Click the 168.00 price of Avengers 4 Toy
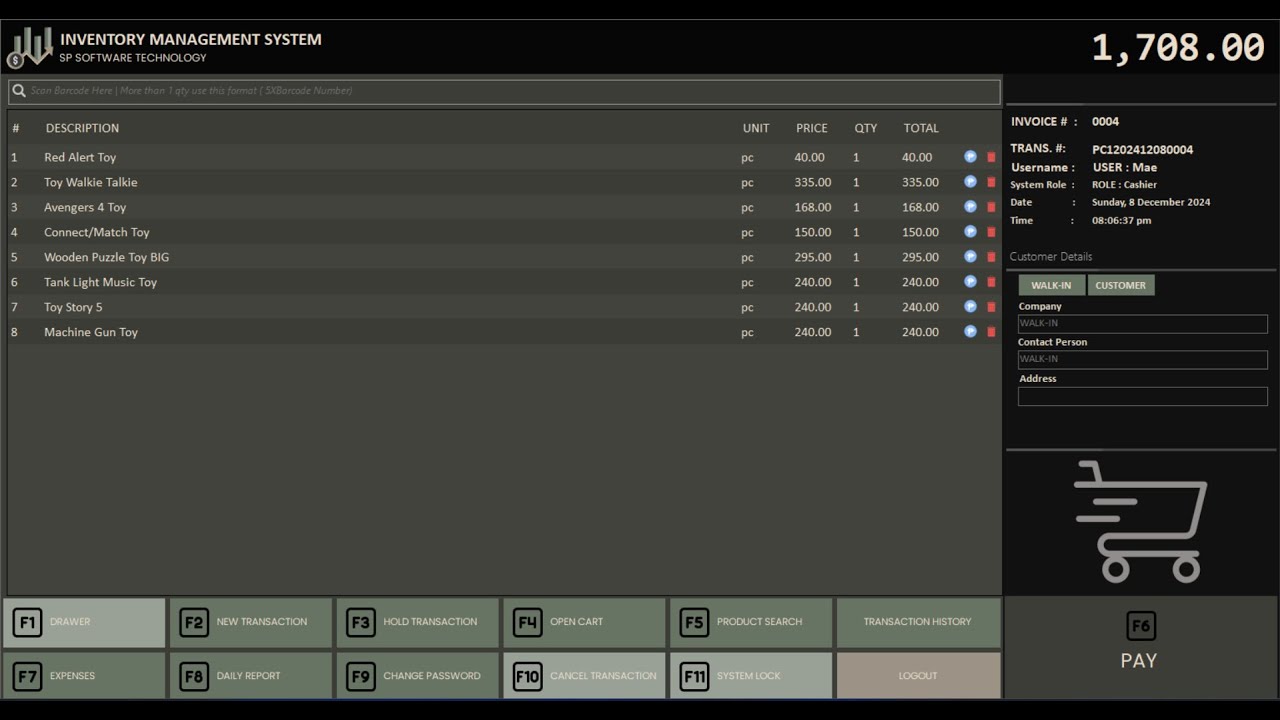 (x=813, y=207)
